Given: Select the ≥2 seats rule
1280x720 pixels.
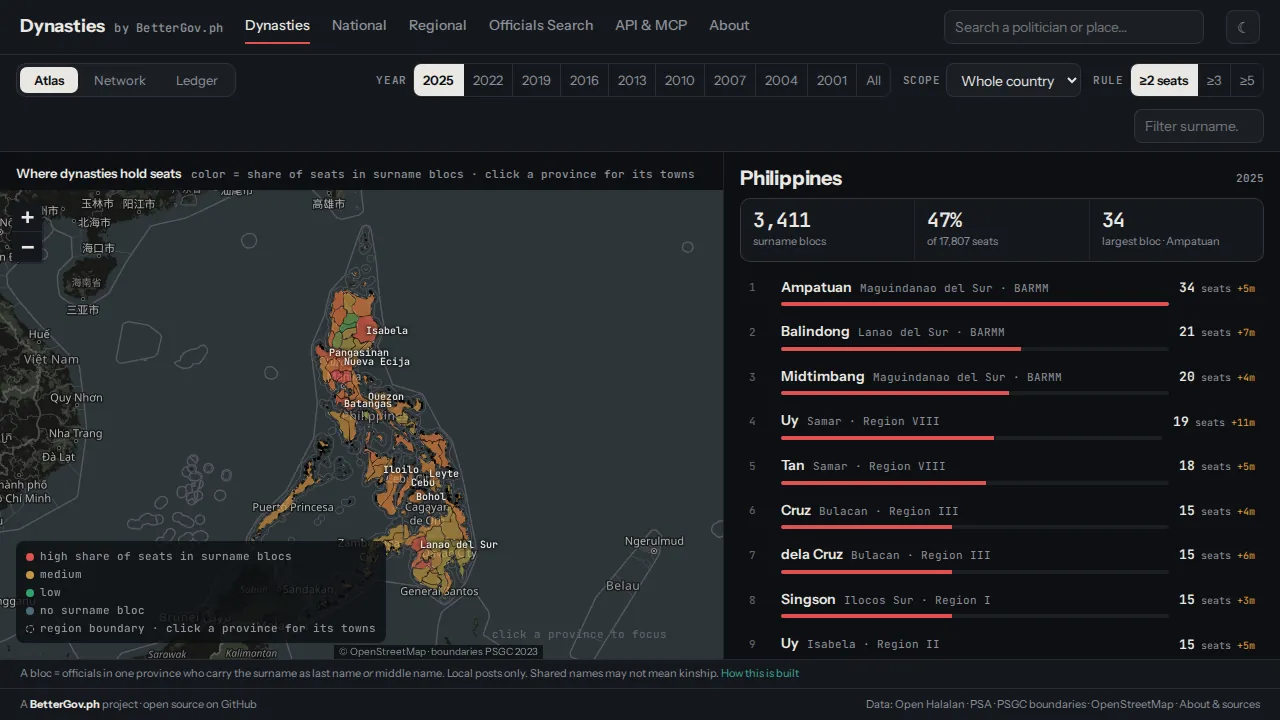Looking at the screenshot, I should pyautogui.click(x=1164, y=80).
